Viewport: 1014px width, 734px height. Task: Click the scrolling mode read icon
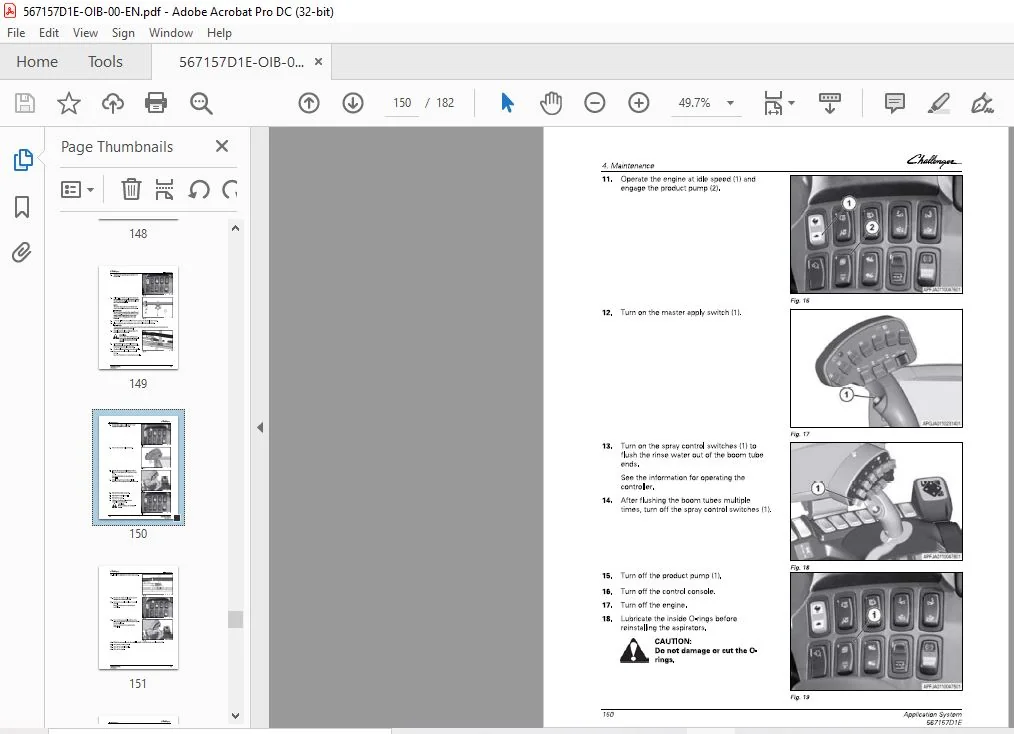coord(830,103)
